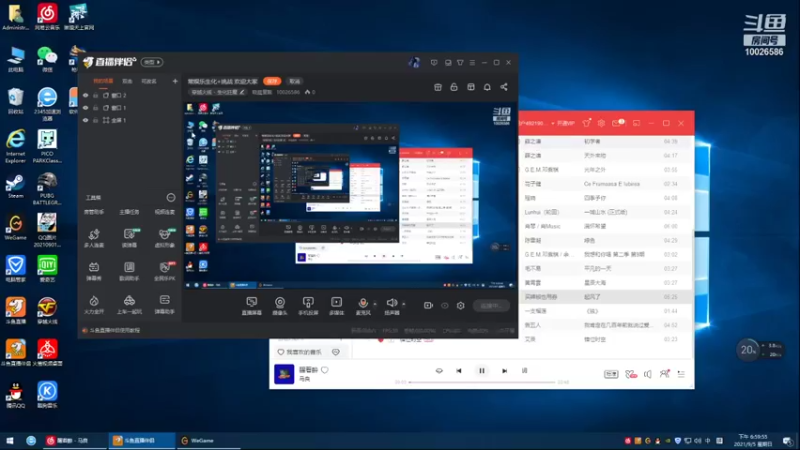Toggle visibility eye for 窗口 2 source
Image resolution: width=800 pixels, height=450 pixels.
[x=85, y=95]
